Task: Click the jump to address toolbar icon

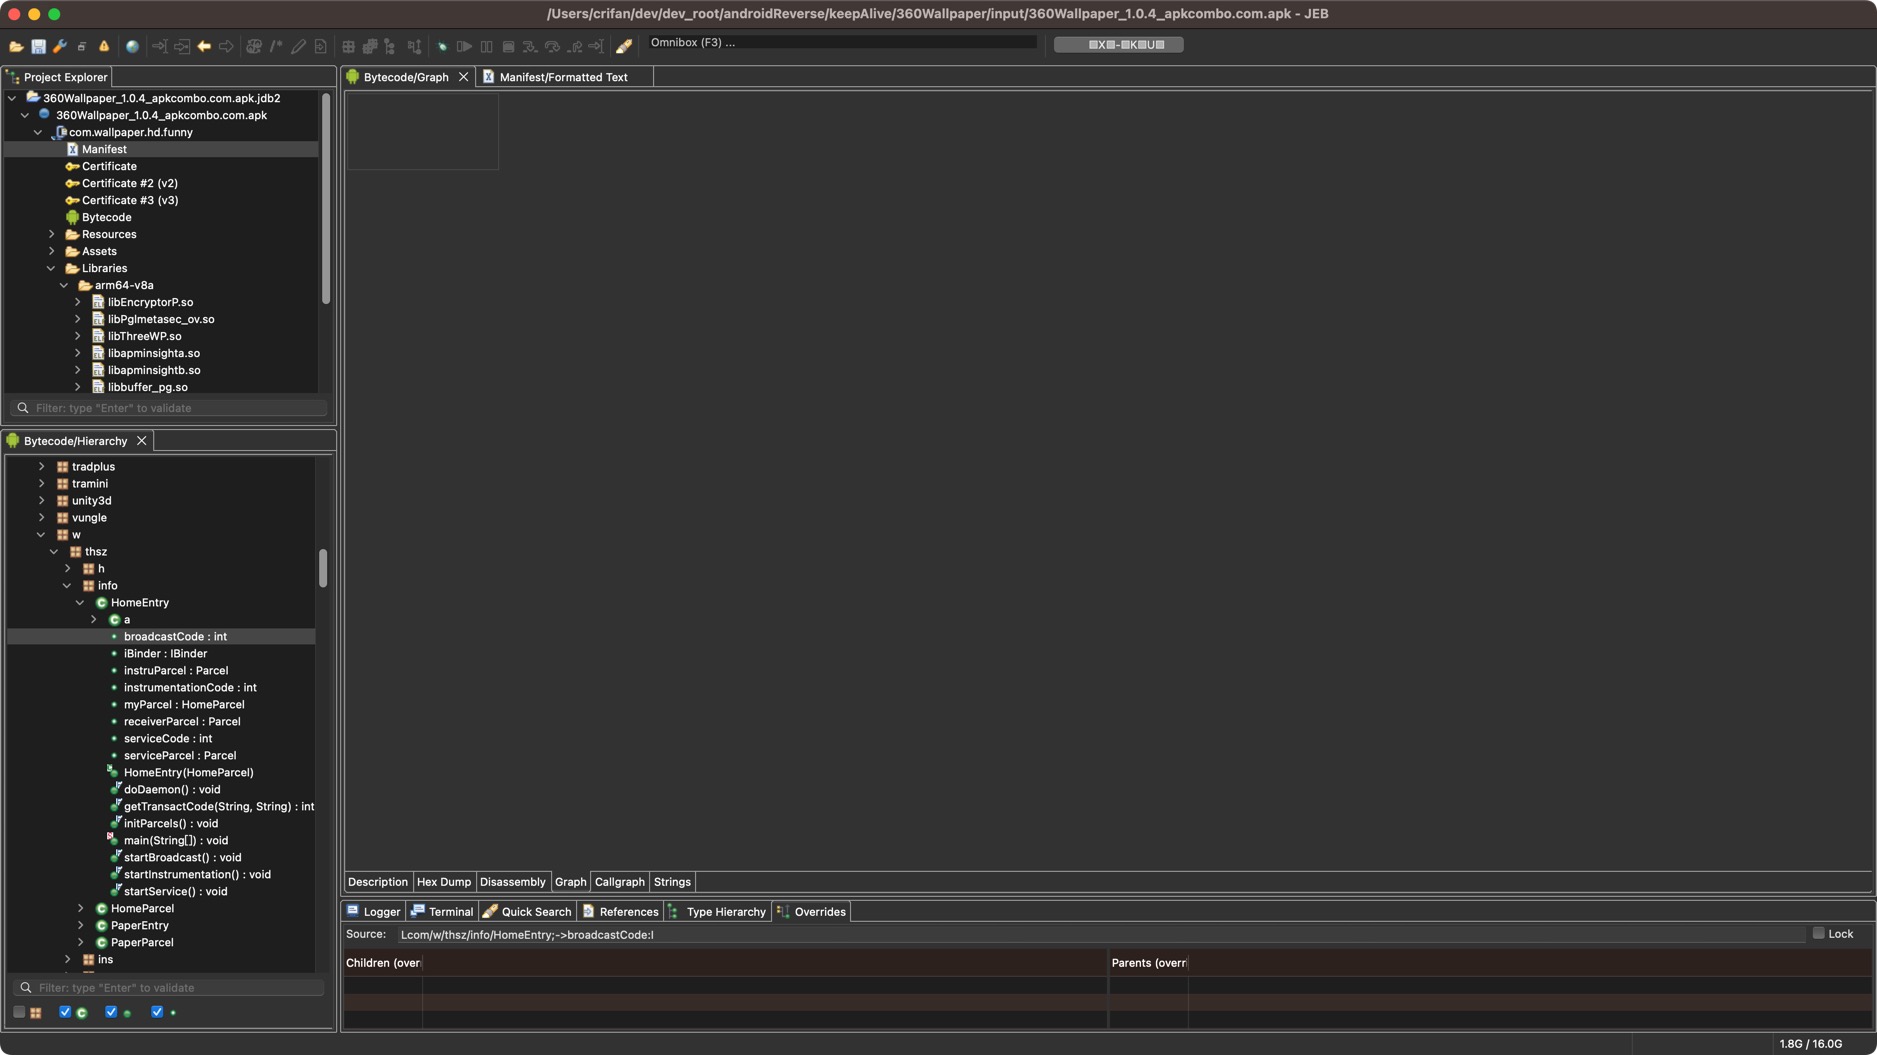Action: (x=159, y=46)
